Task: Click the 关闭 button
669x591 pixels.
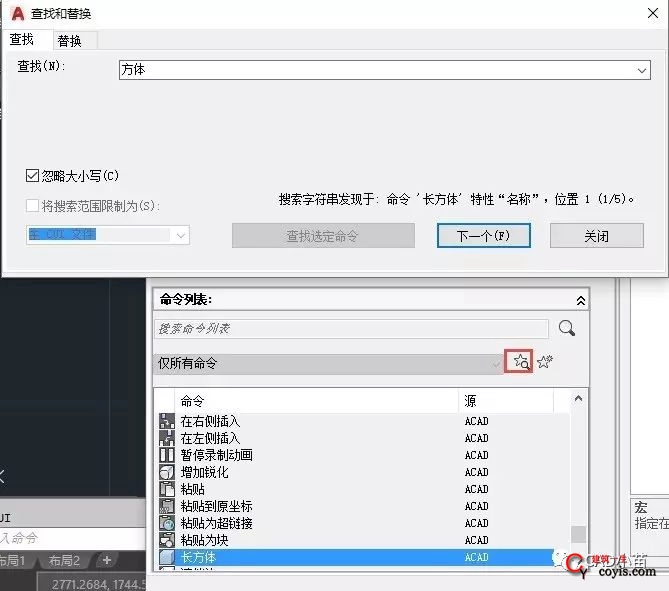Action: 596,235
